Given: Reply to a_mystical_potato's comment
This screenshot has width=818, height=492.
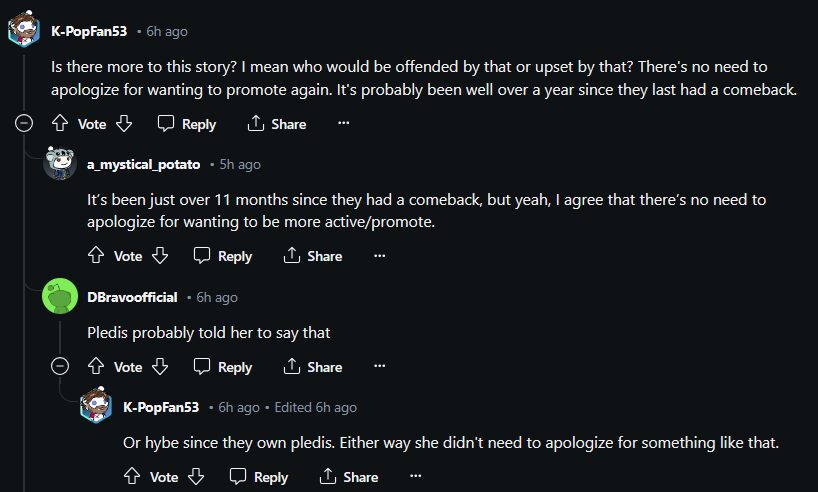Looking at the screenshot, I should (223, 256).
